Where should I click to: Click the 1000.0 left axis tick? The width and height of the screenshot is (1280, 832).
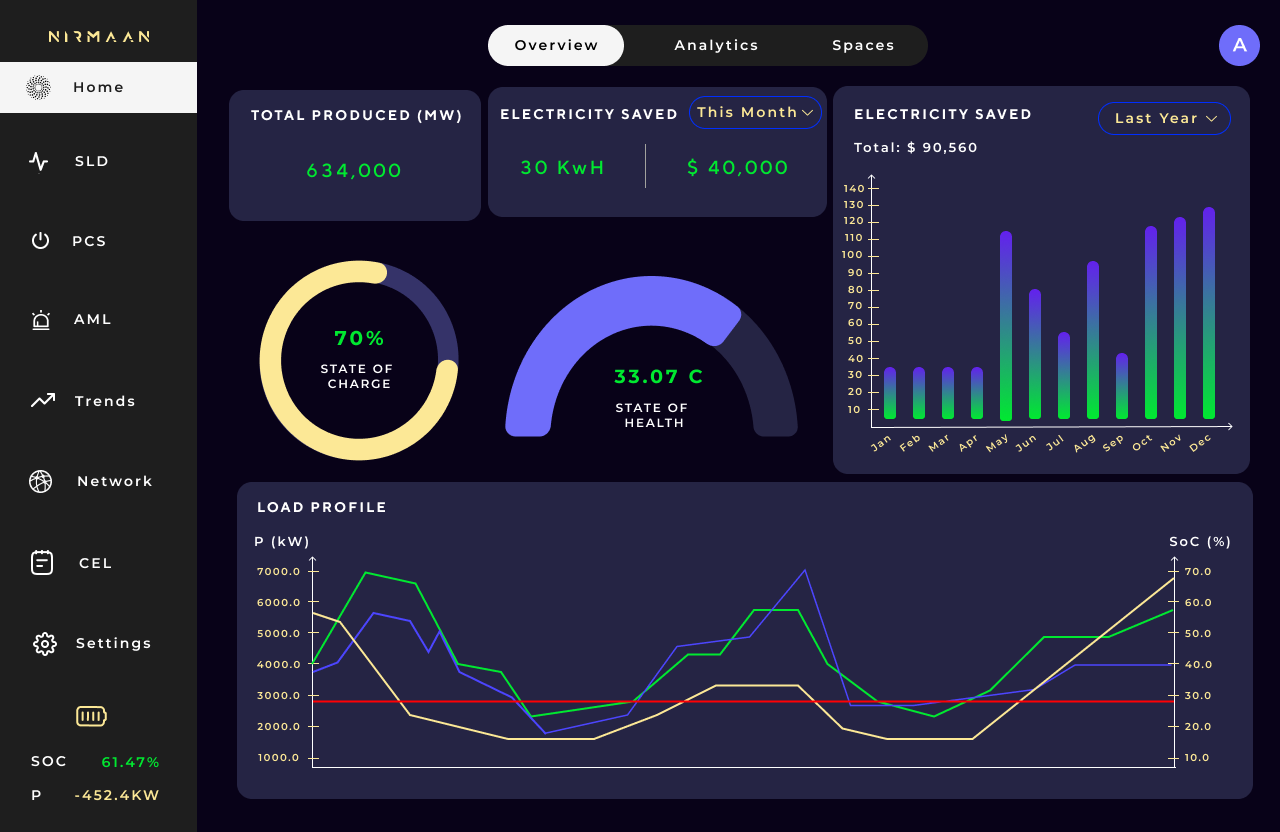[x=279, y=758]
